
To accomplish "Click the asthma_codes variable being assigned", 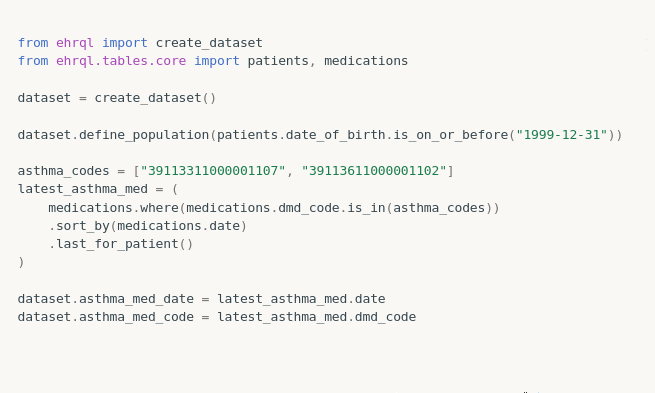I will click(x=63, y=171).
